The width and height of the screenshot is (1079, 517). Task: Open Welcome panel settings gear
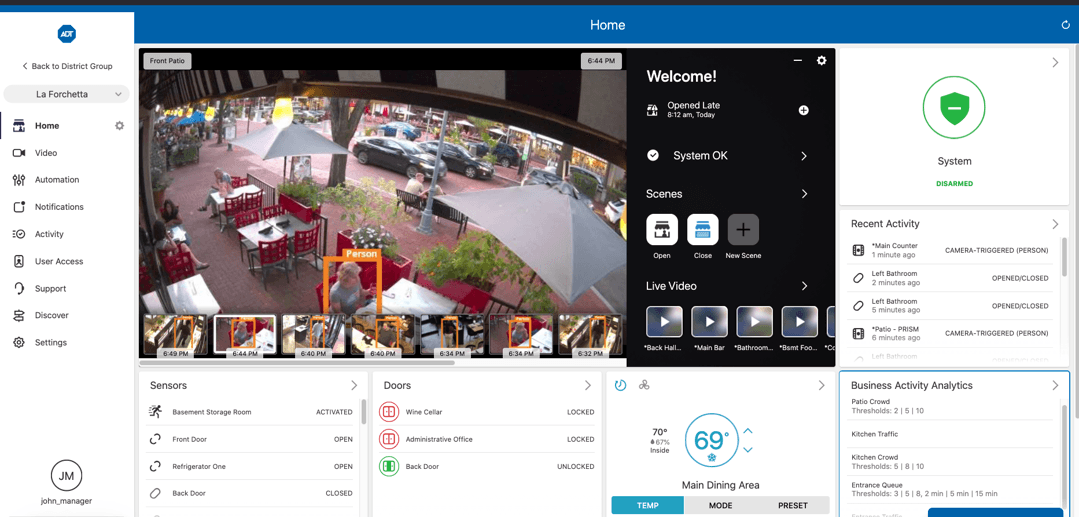[821, 61]
